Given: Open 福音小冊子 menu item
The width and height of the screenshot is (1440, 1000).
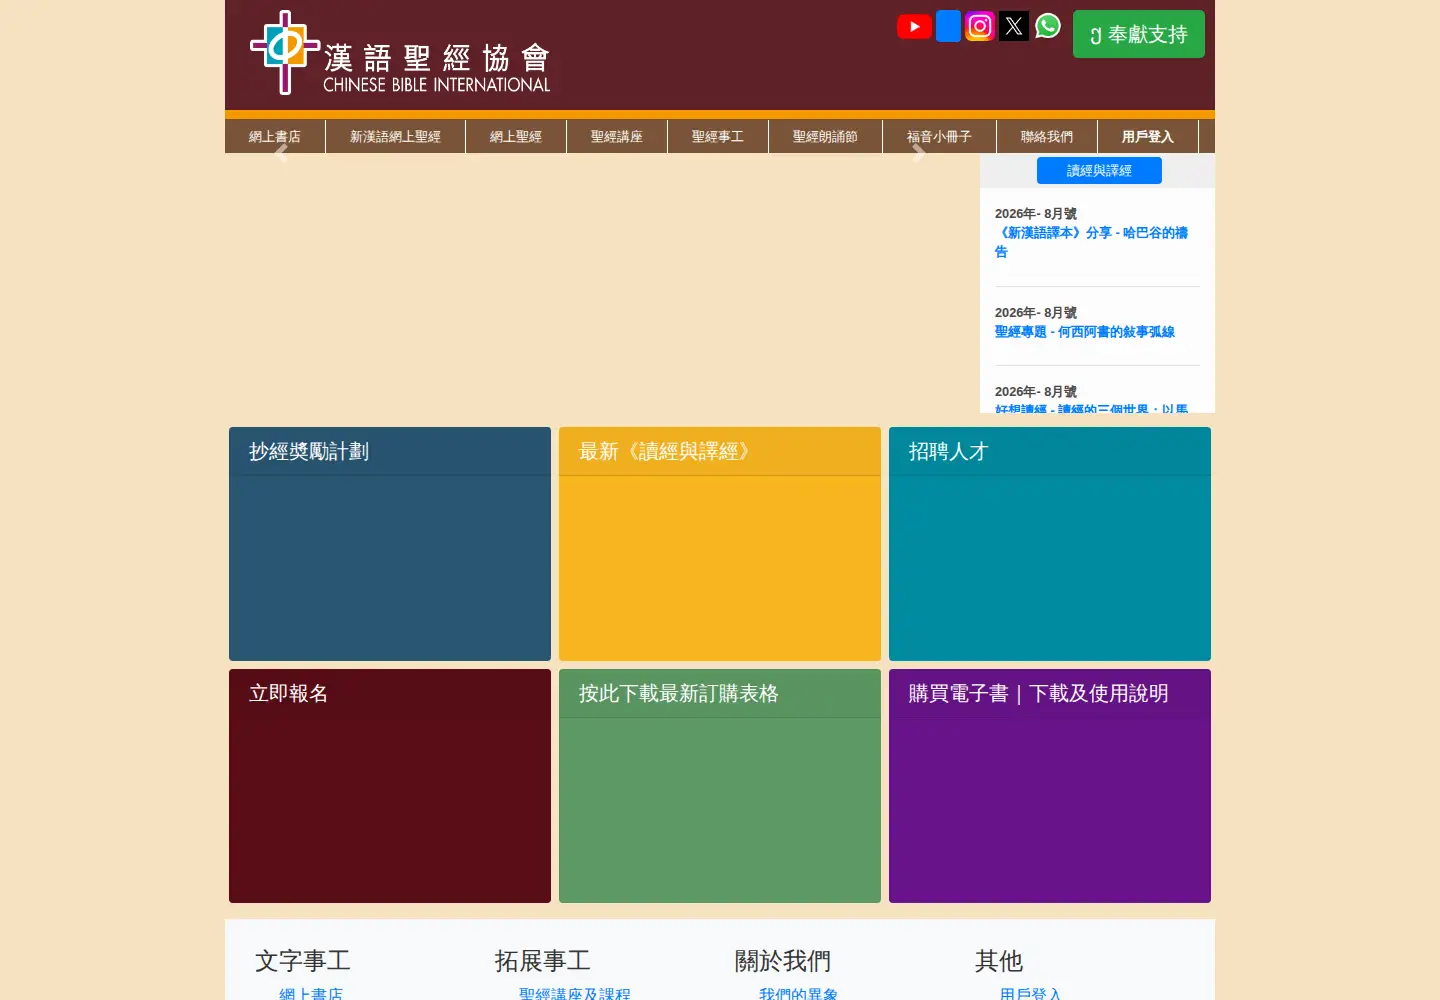Looking at the screenshot, I should click(x=939, y=137).
